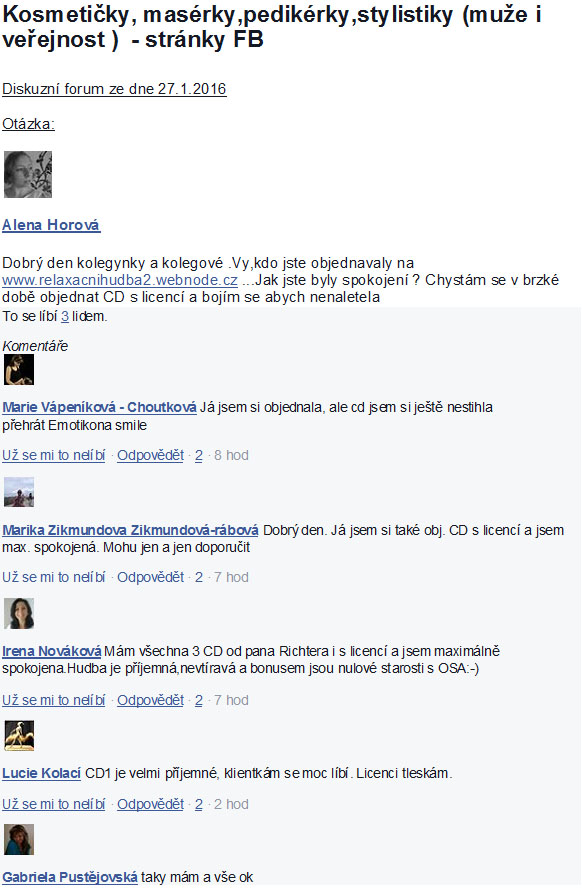Open Irena Nováková name link
The height and width of the screenshot is (895, 582).
click(x=51, y=651)
